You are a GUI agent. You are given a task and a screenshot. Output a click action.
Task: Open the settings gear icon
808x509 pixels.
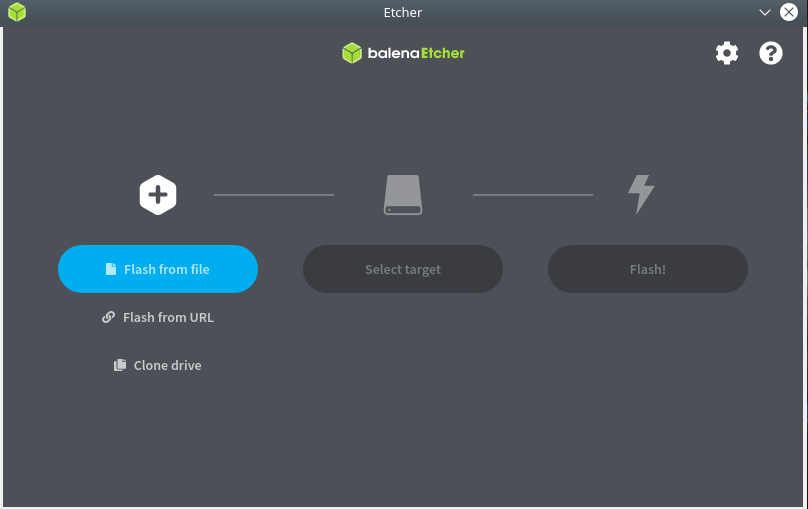coord(727,53)
